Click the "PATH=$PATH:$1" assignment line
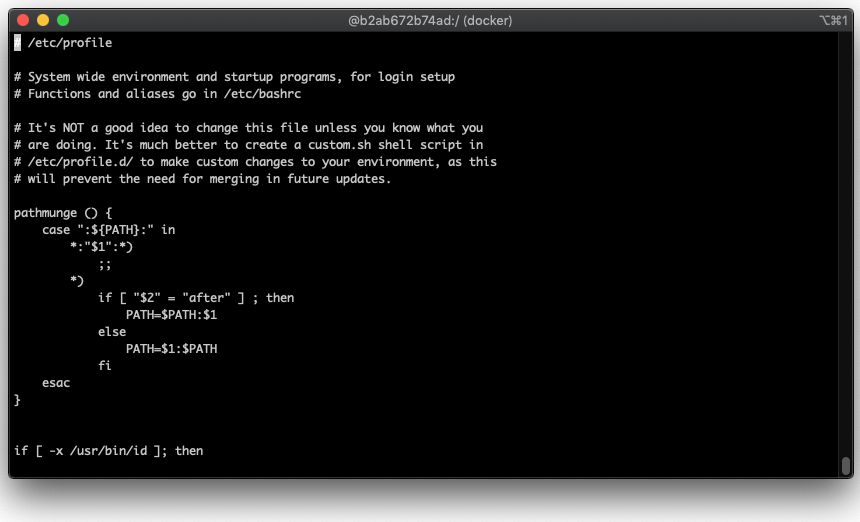The height and width of the screenshot is (522, 860). (171, 315)
